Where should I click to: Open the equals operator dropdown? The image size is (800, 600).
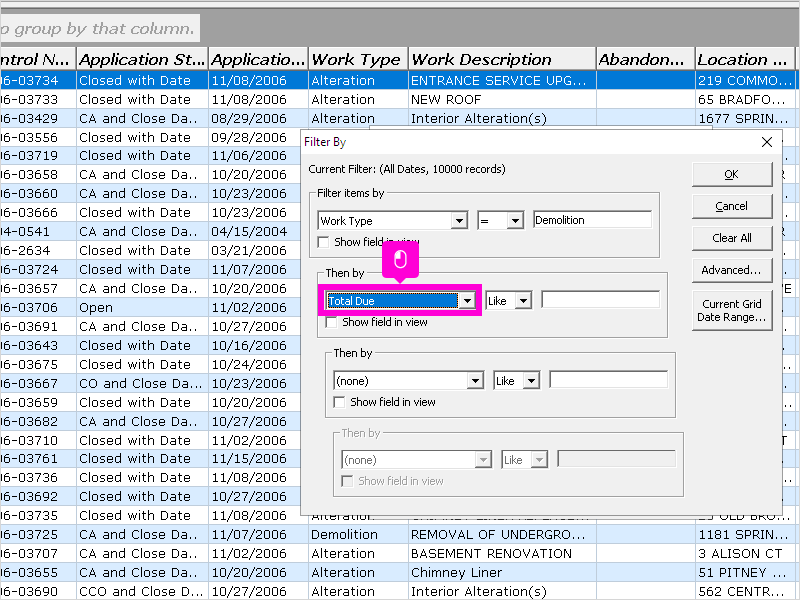(515, 220)
